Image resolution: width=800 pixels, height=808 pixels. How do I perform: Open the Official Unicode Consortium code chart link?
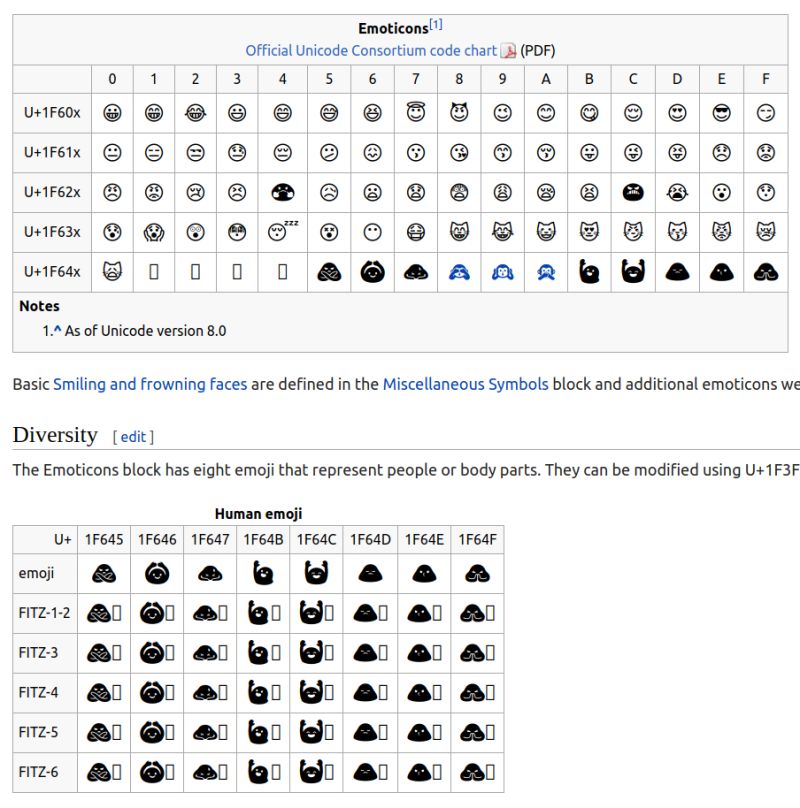click(370, 50)
